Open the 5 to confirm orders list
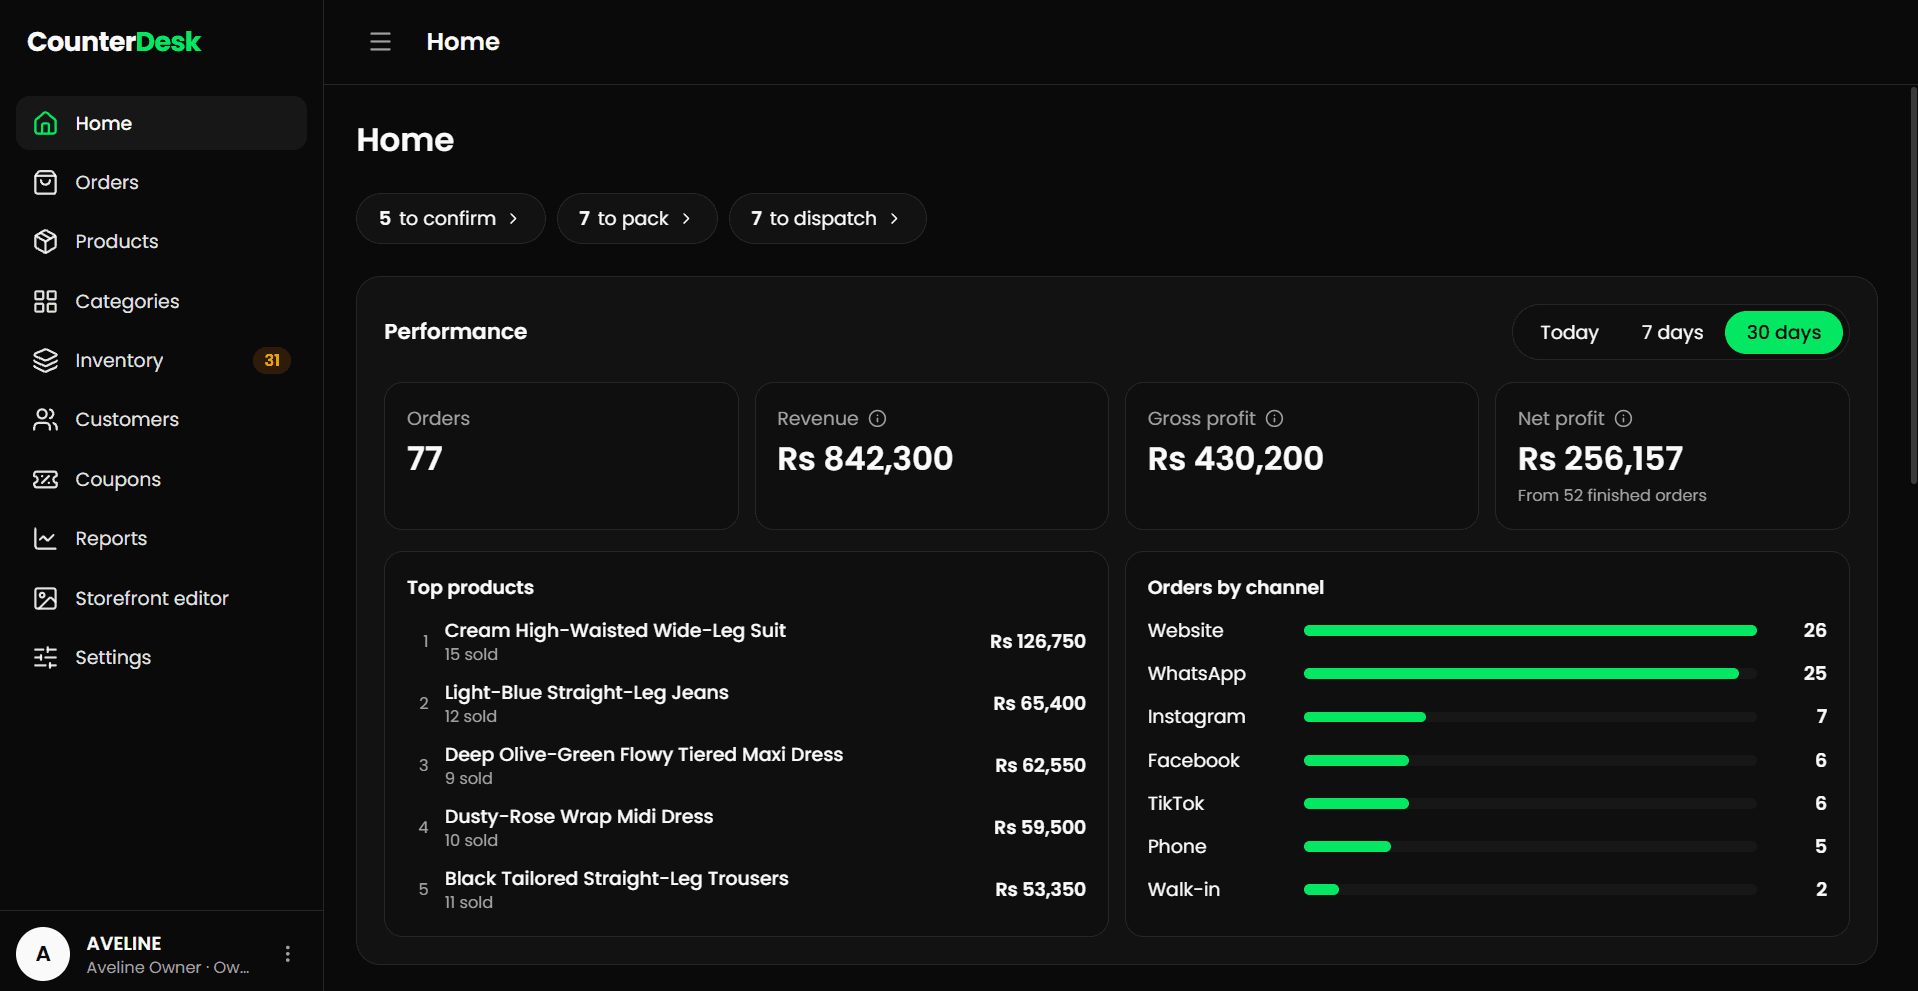 (x=450, y=218)
